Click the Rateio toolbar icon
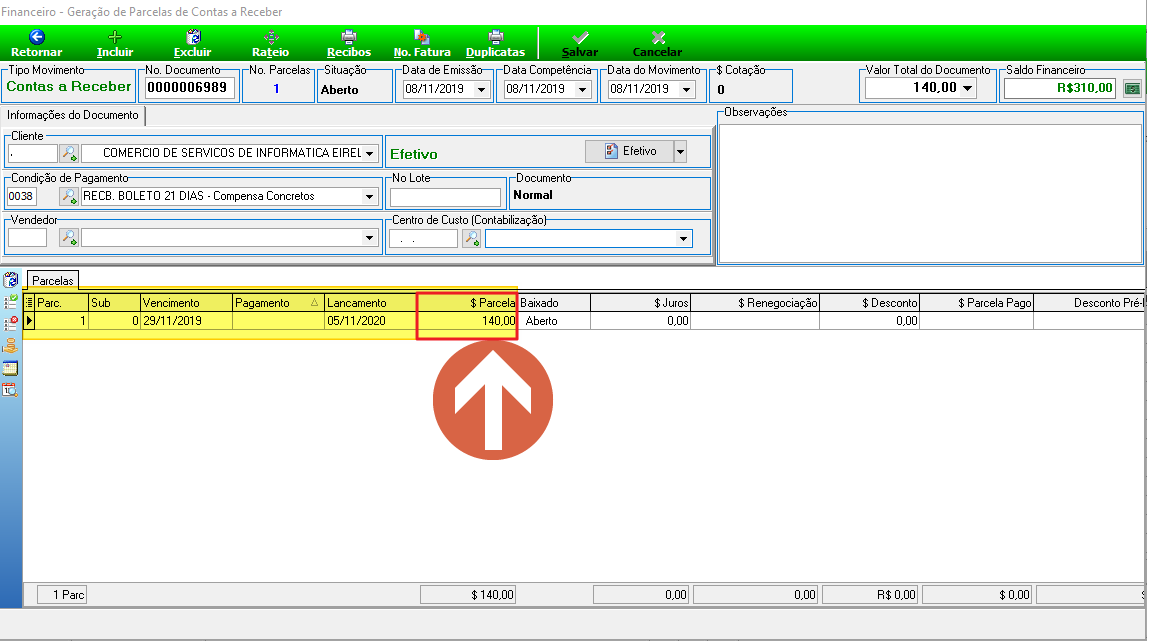1150x642 pixels. click(271, 37)
